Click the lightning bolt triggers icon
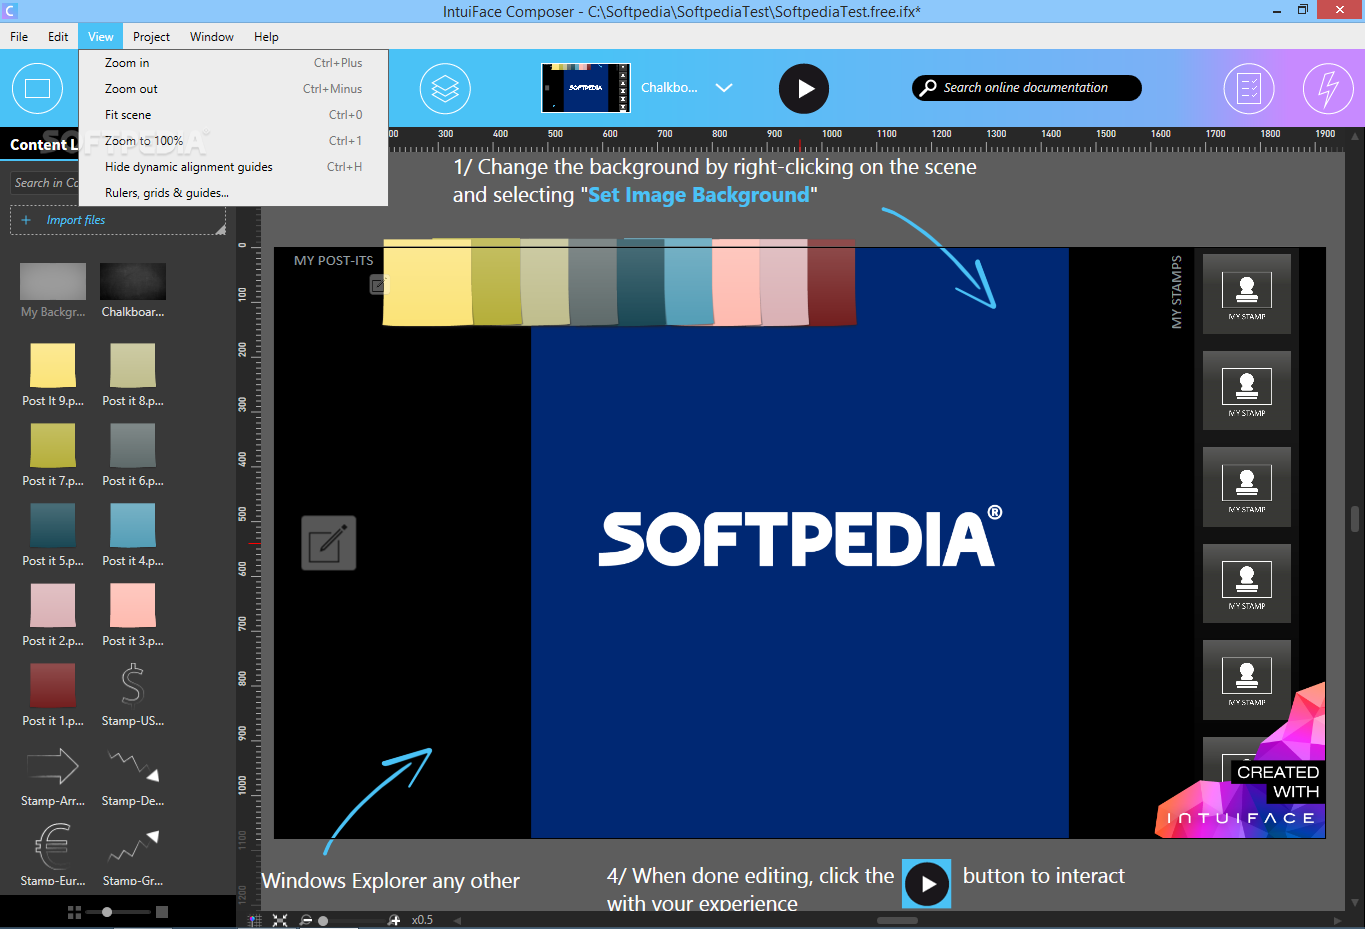This screenshot has height=929, width=1365. pyautogui.click(x=1328, y=88)
